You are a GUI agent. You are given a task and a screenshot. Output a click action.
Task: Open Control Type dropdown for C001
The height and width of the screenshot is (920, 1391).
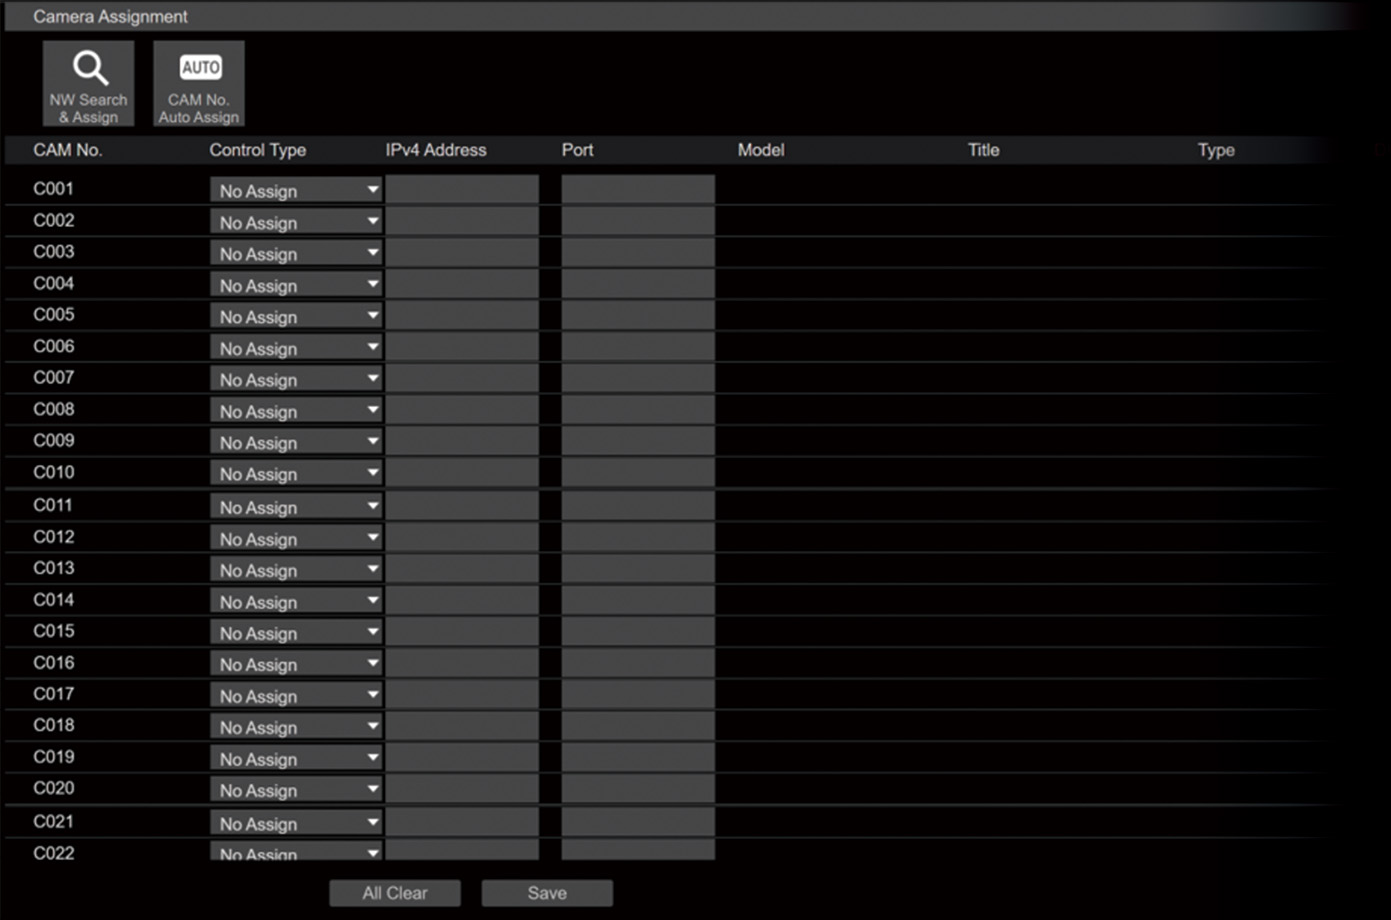pyautogui.click(x=296, y=190)
